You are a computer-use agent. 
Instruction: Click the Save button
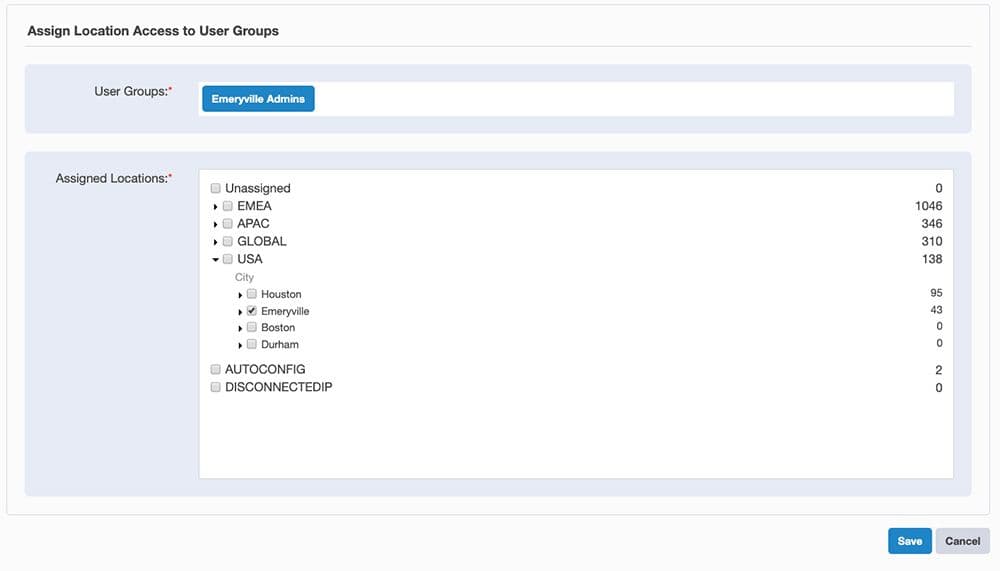(x=909, y=541)
